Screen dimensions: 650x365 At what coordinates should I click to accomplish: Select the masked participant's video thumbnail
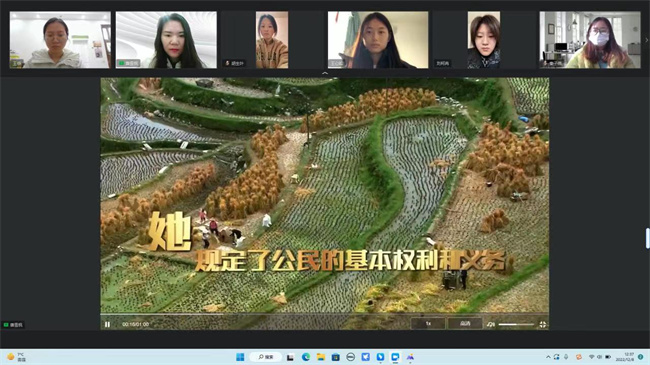(x=590, y=40)
